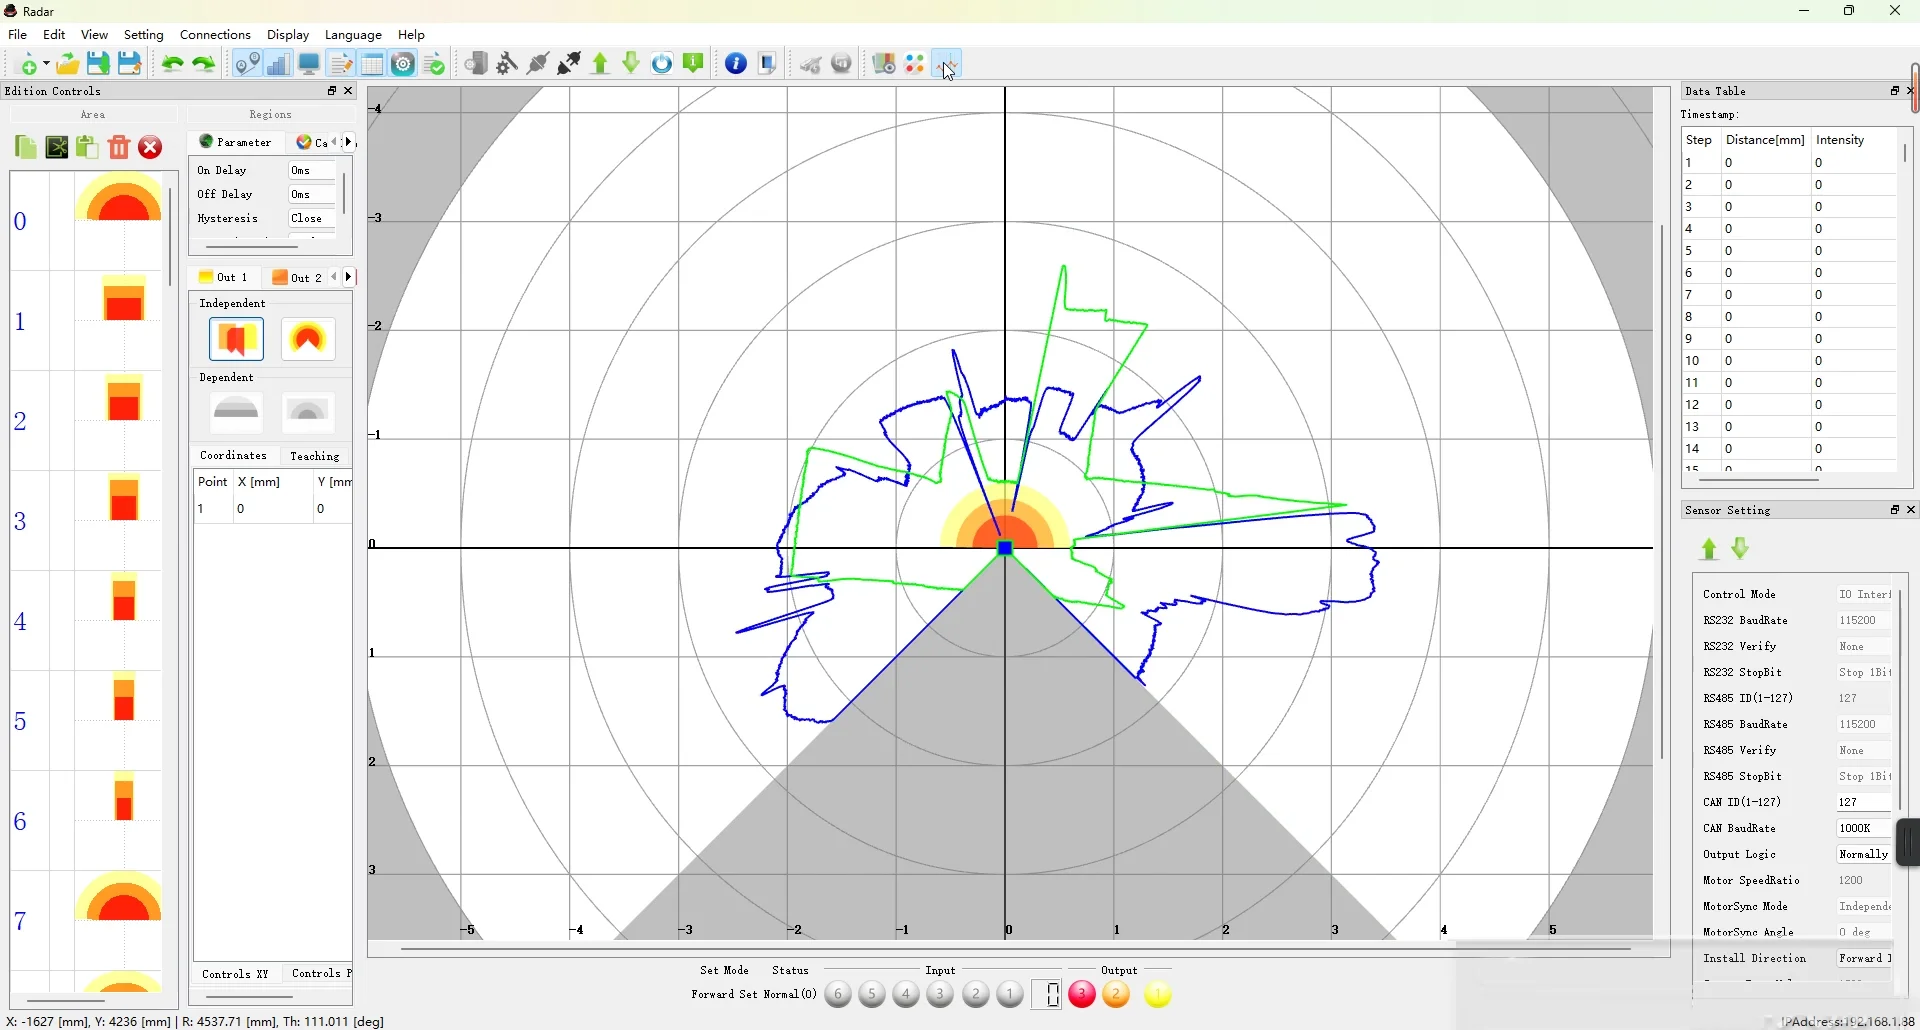Click the green download arrow in toolbar

tap(631, 64)
